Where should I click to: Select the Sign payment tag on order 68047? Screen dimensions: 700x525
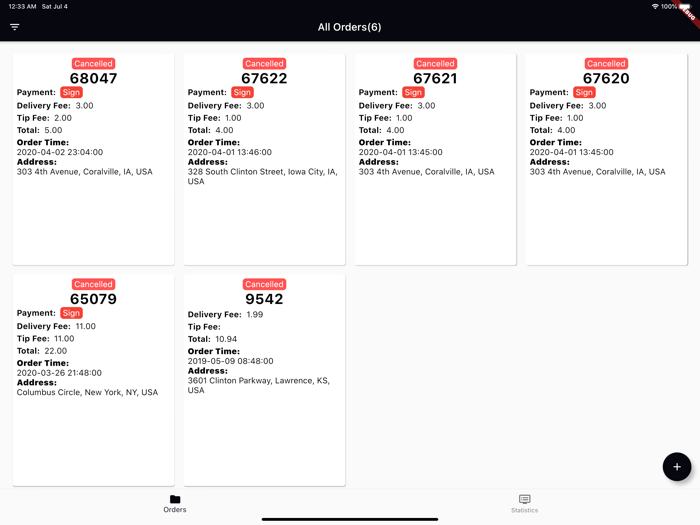[x=71, y=92]
